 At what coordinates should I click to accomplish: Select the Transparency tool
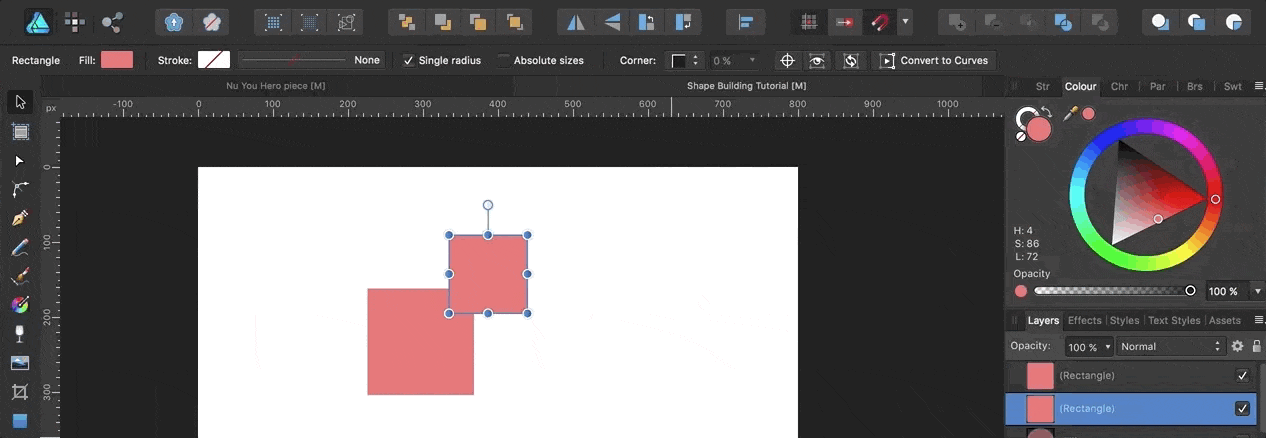pos(20,334)
